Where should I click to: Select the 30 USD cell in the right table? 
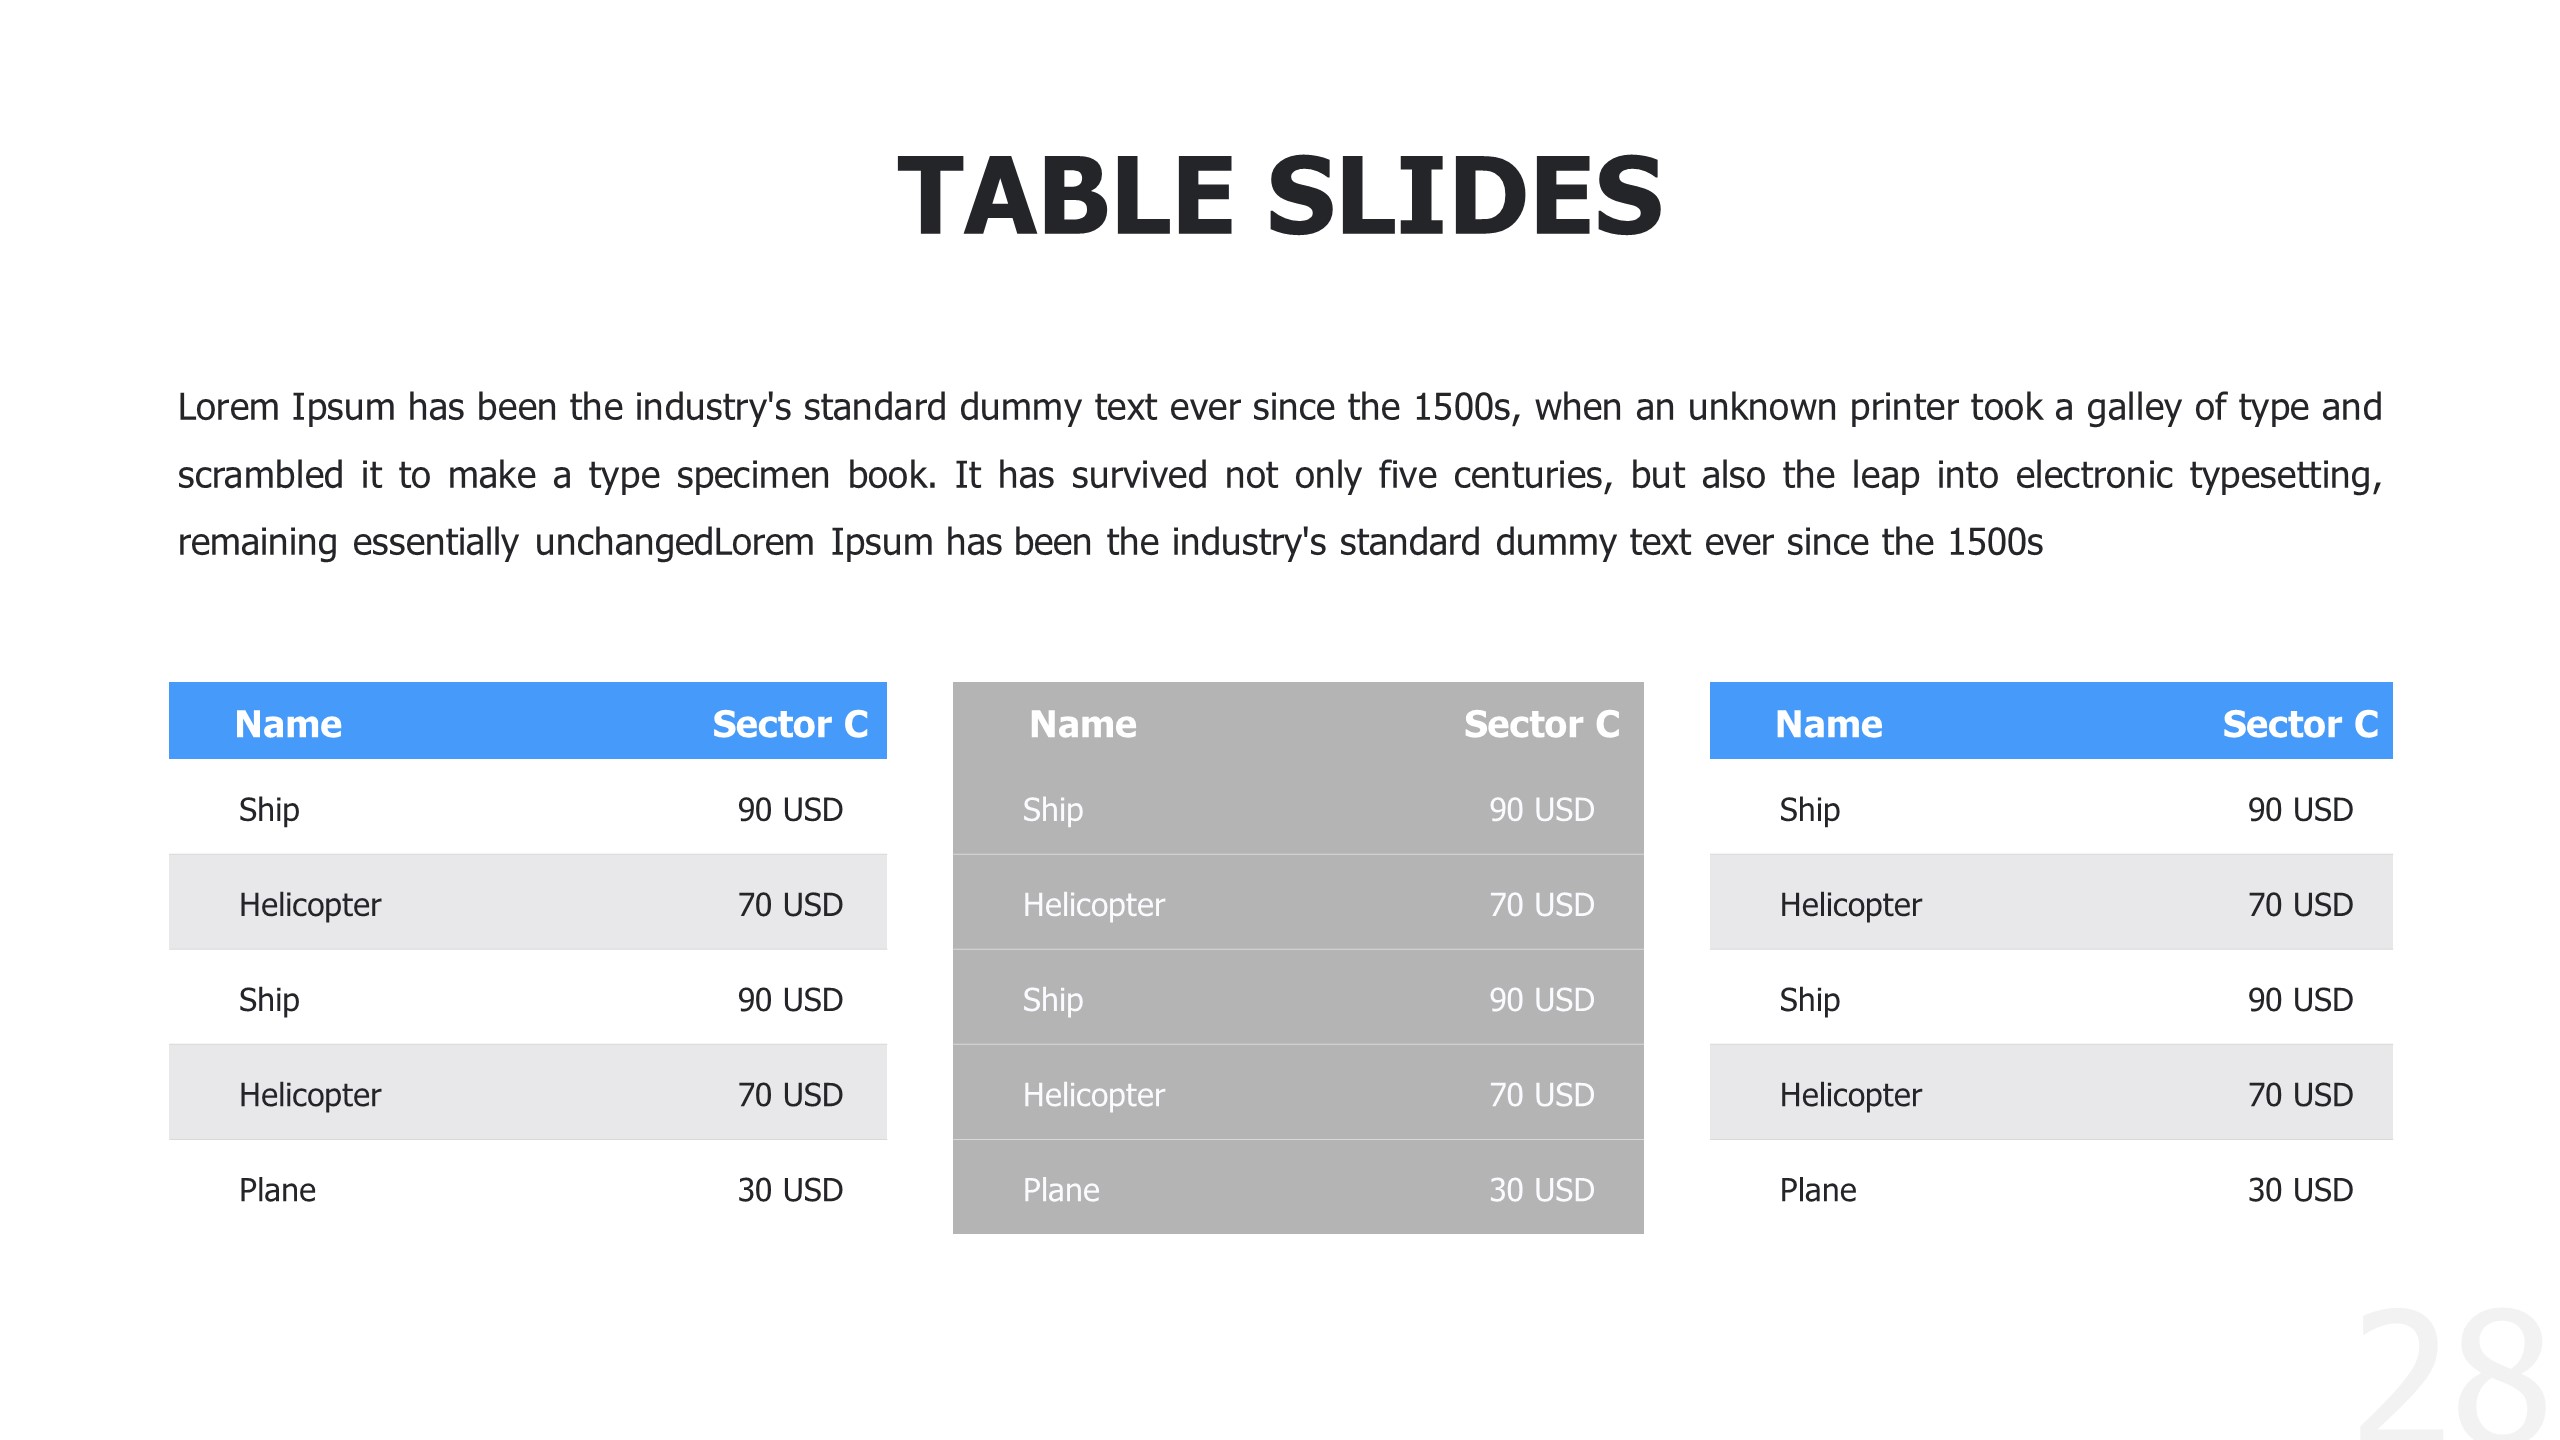pos(2300,1190)
